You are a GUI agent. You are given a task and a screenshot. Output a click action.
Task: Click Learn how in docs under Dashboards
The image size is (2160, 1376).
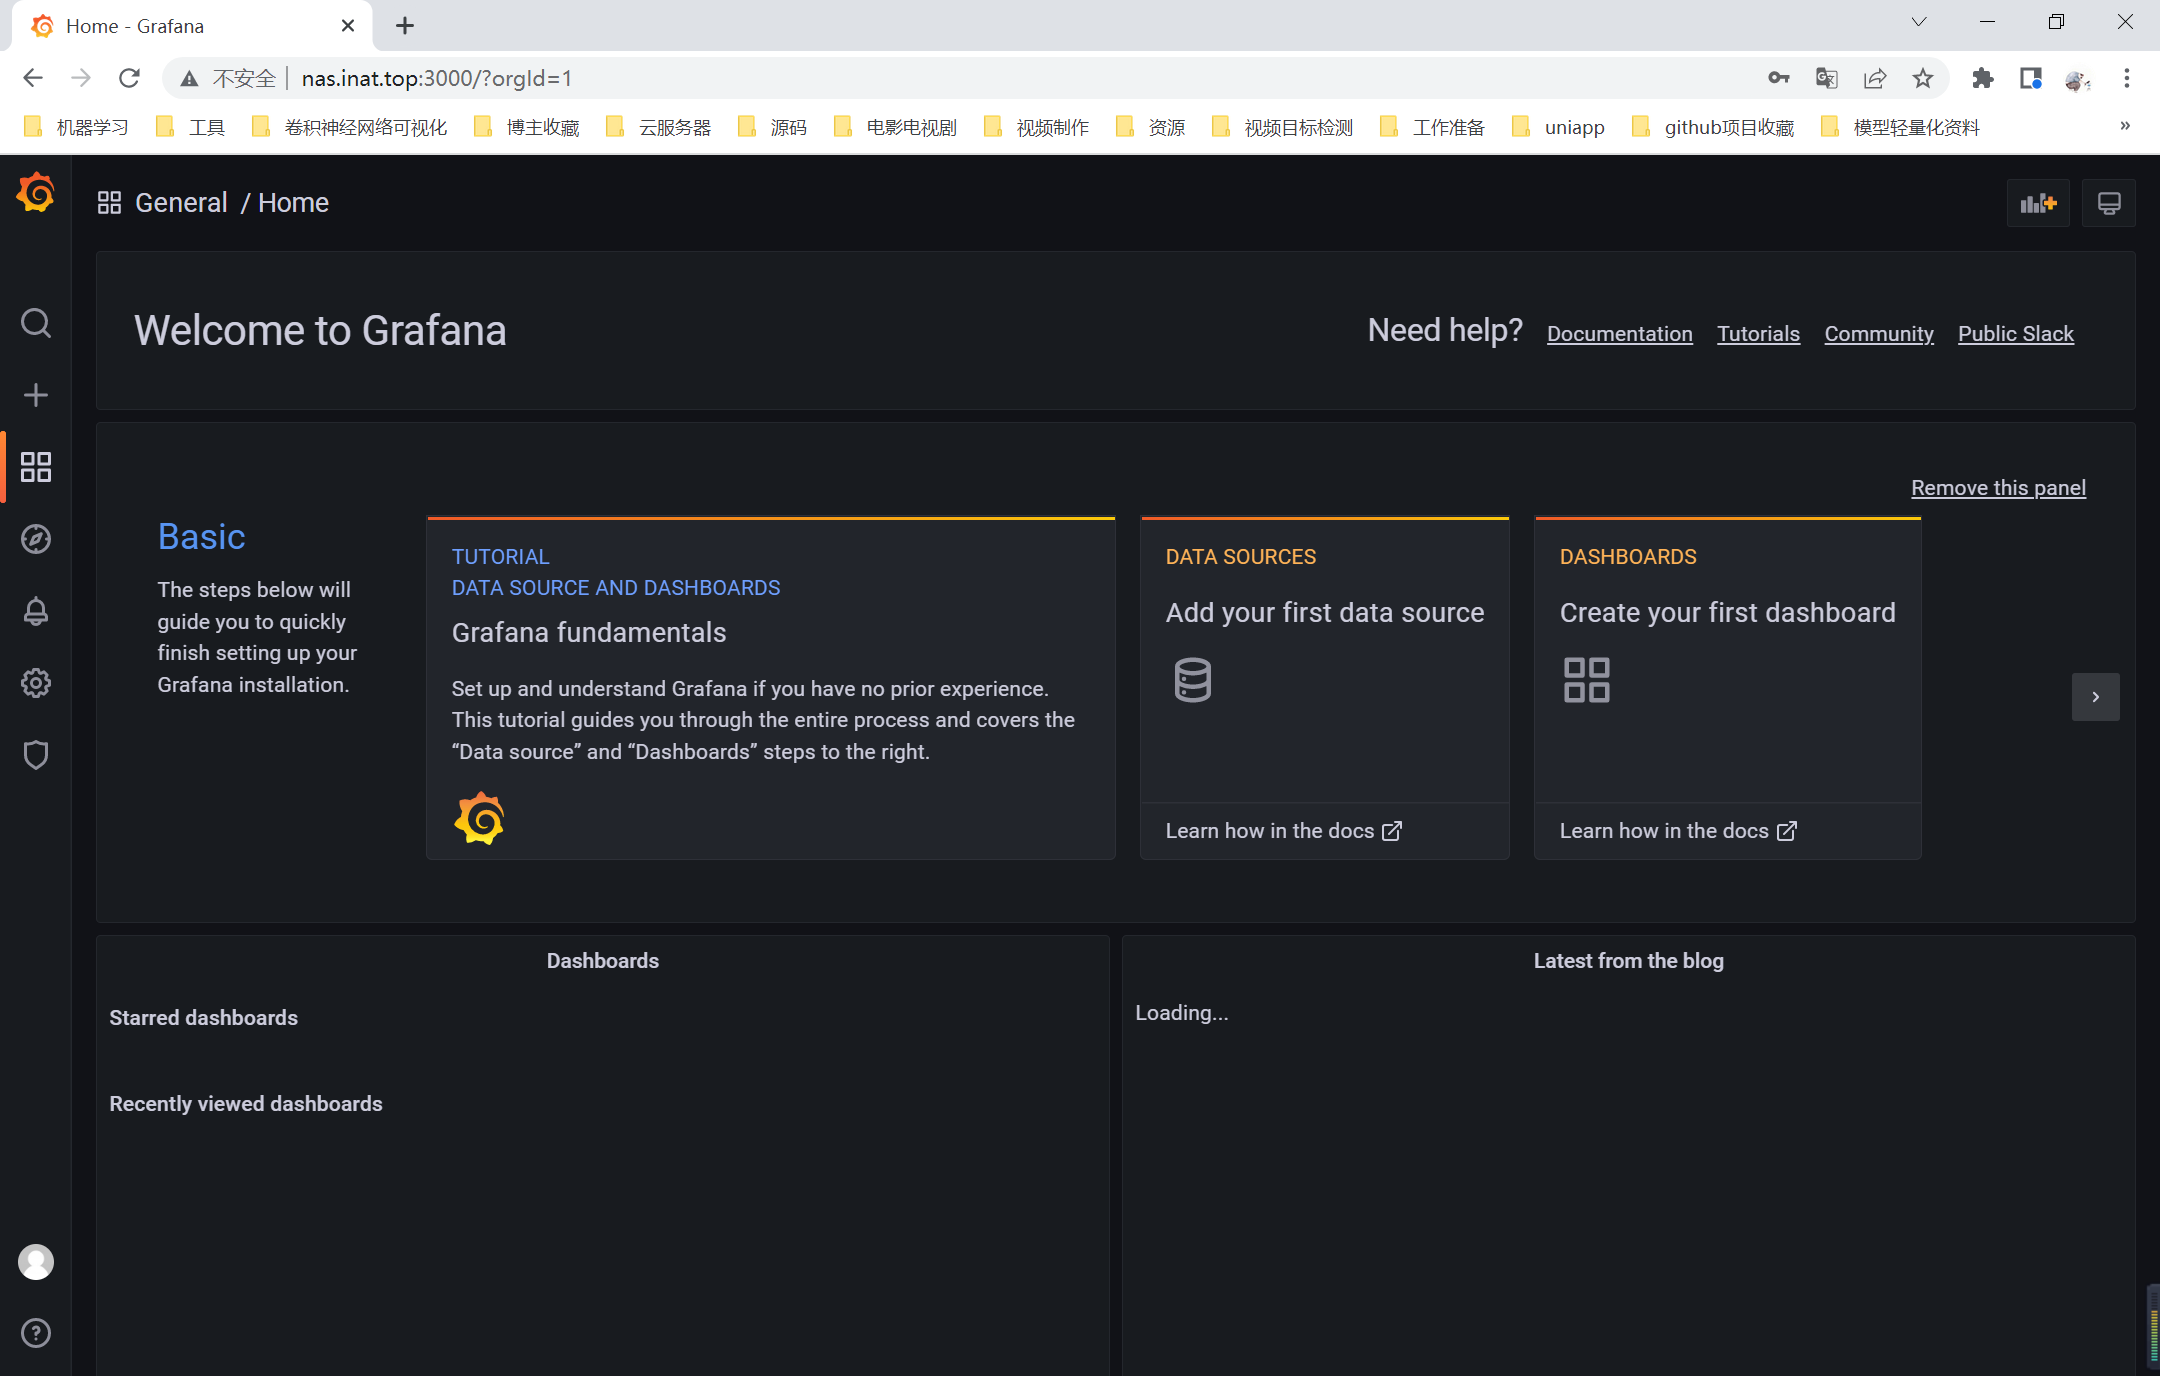1678,831
